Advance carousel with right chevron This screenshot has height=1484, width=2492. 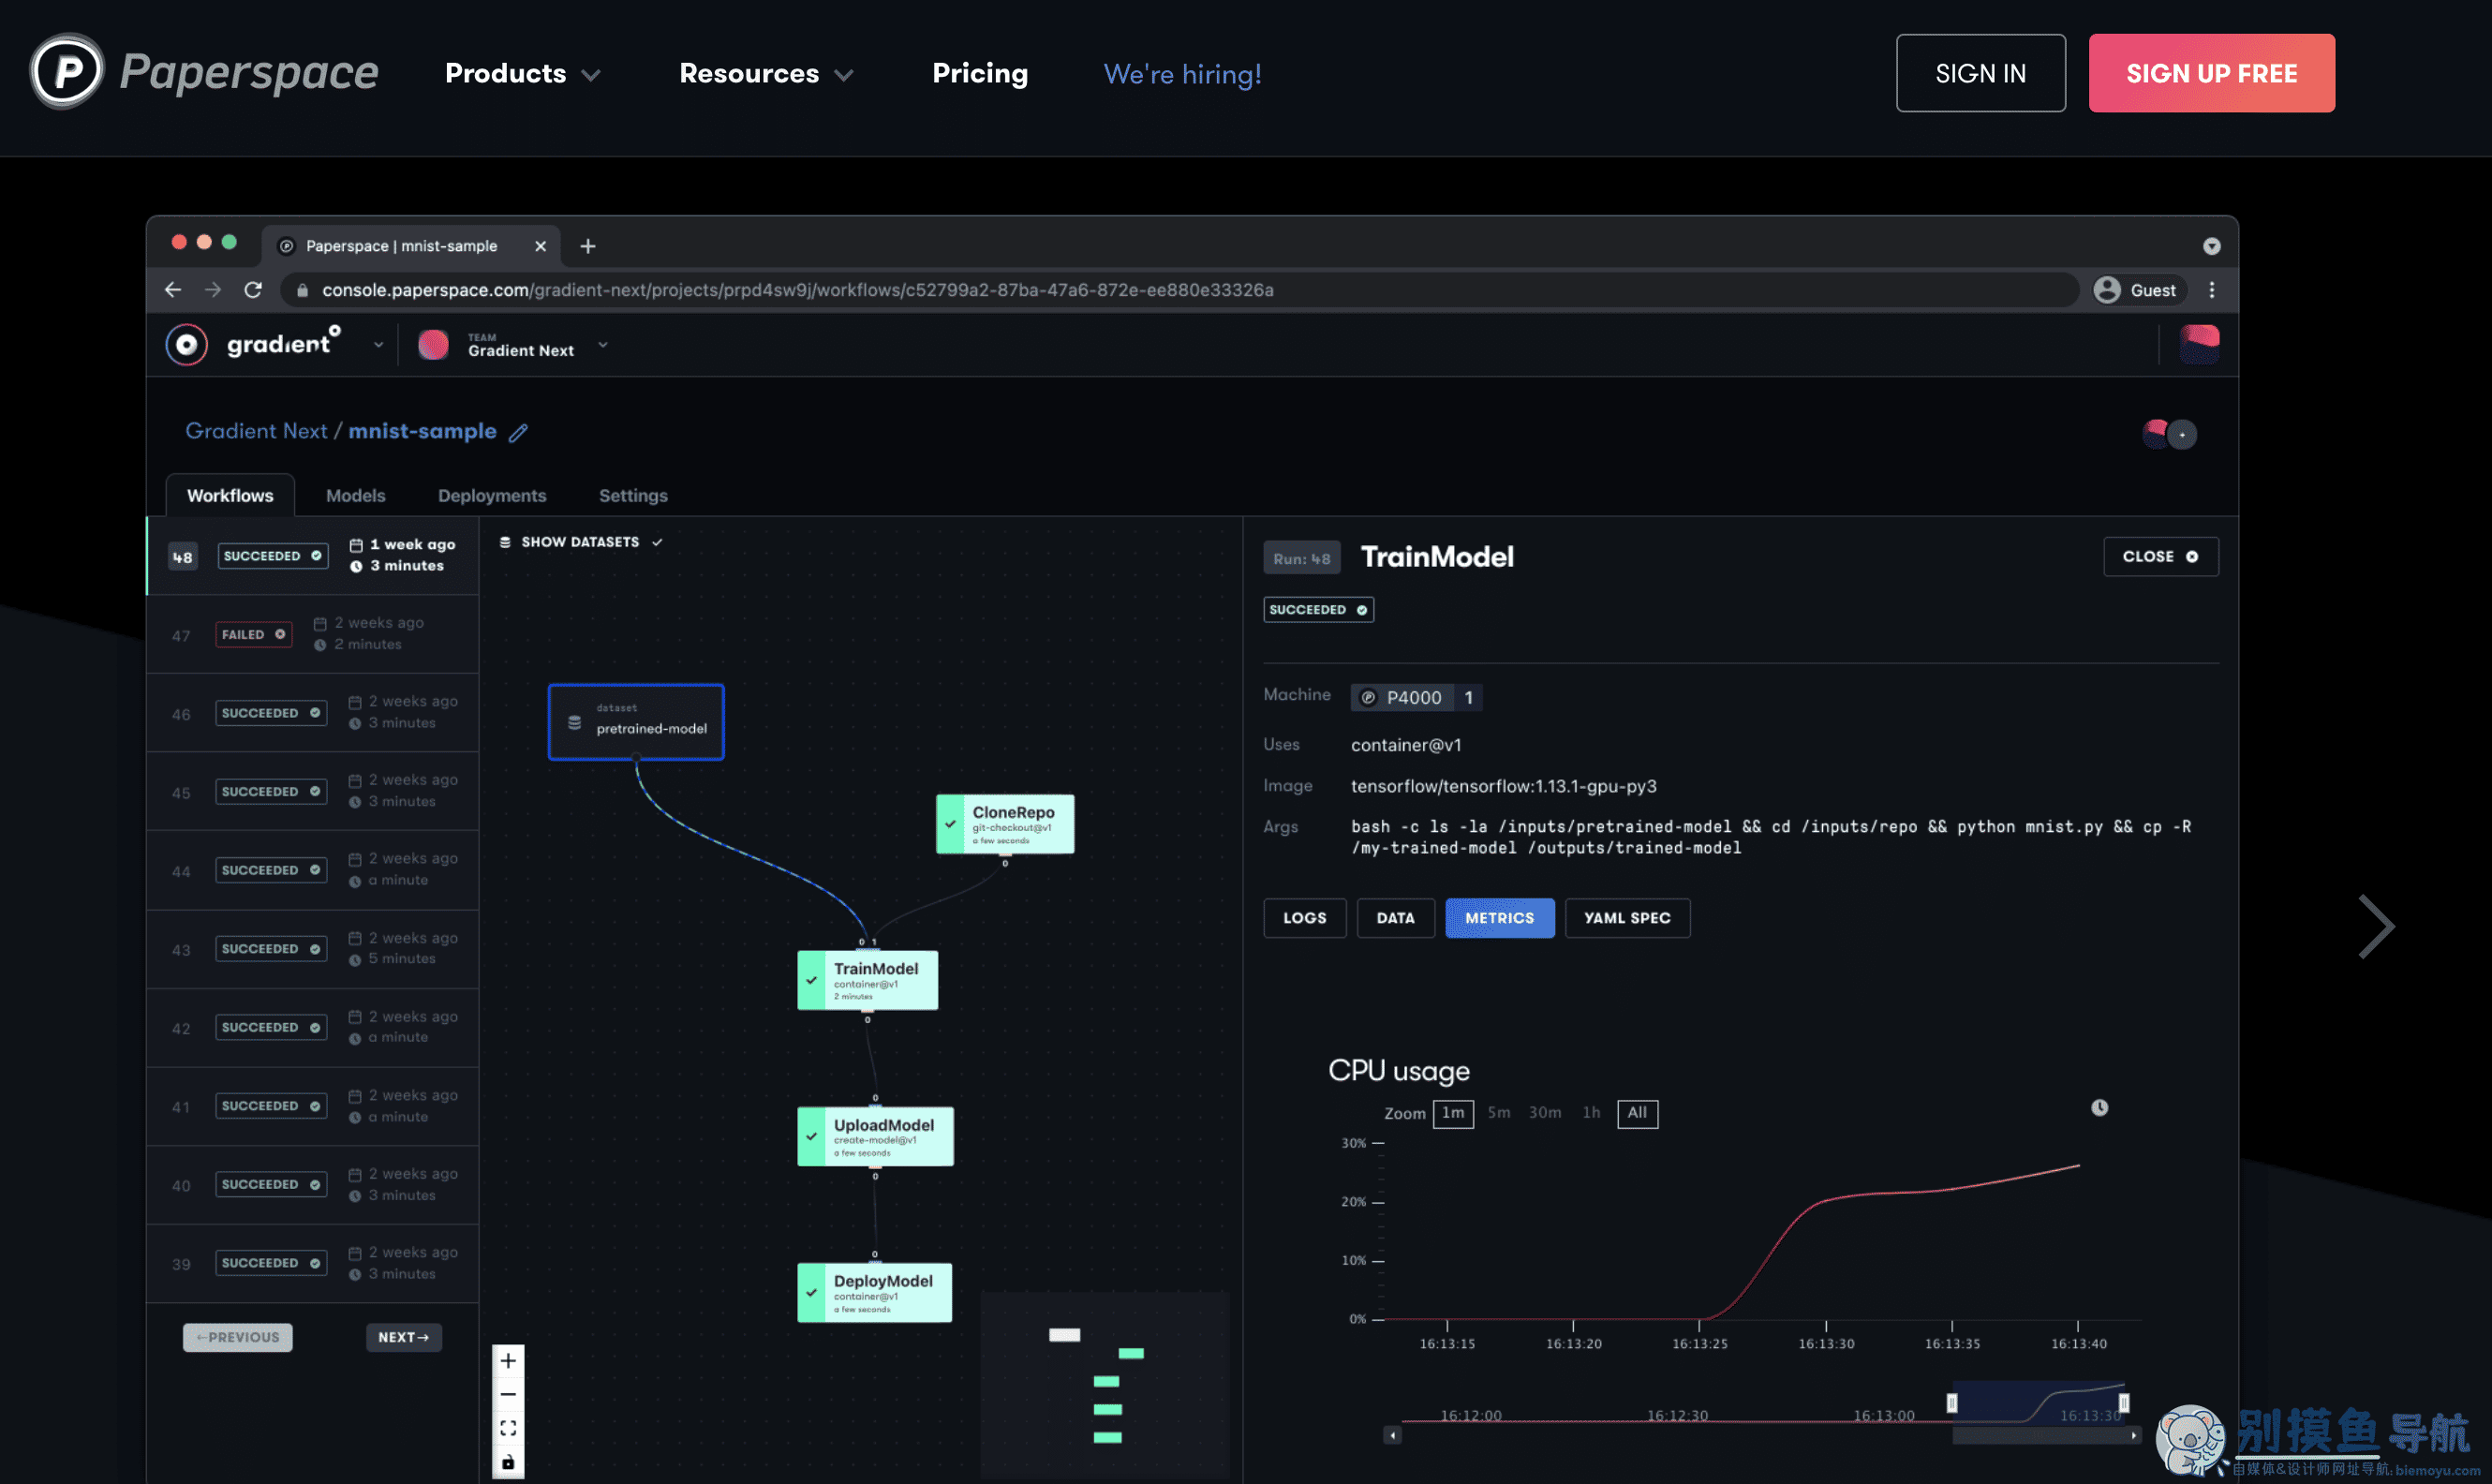2376,927
